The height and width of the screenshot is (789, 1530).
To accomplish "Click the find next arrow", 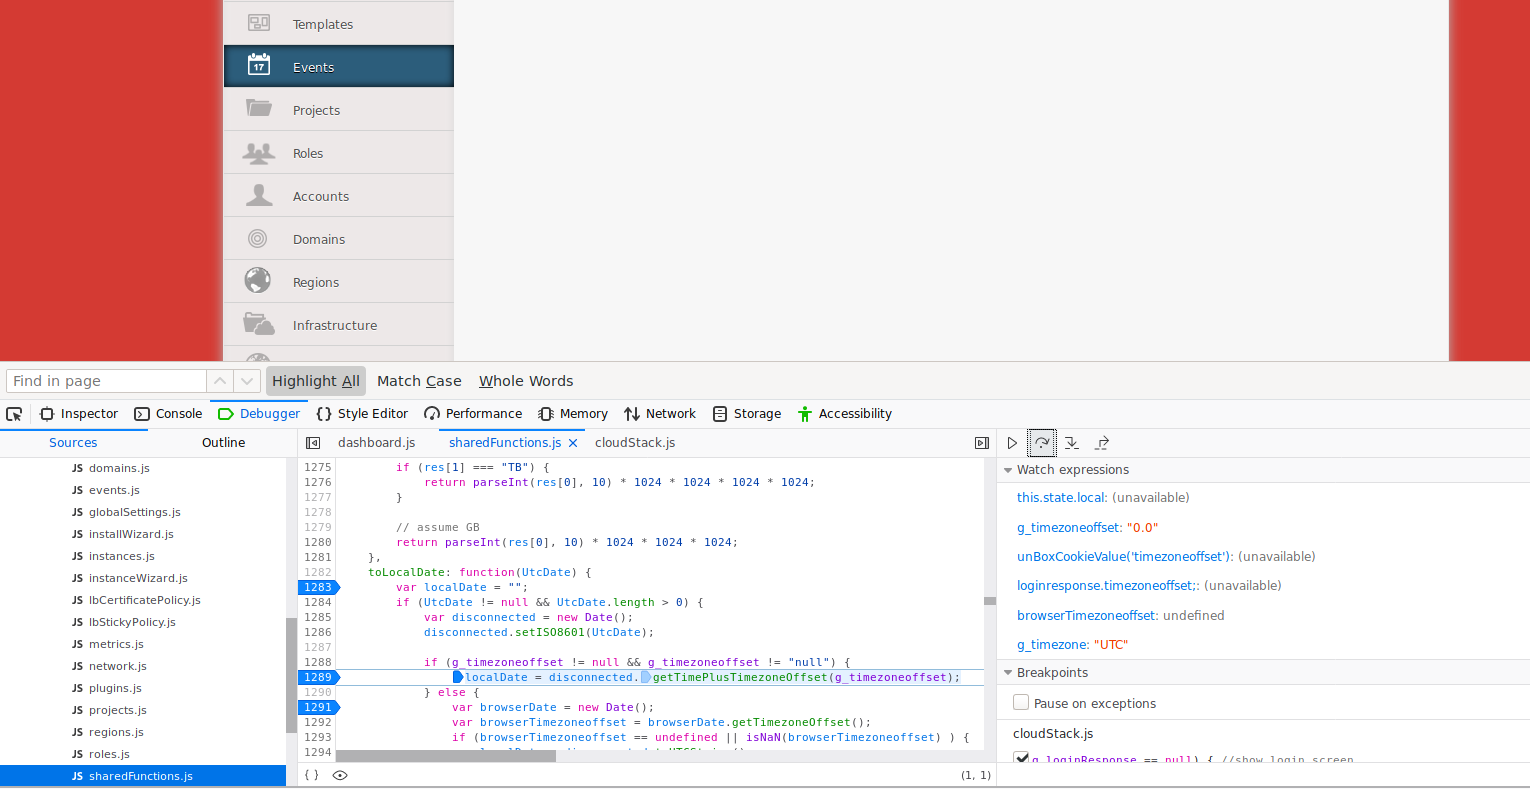I will click(x=247, y=381).
